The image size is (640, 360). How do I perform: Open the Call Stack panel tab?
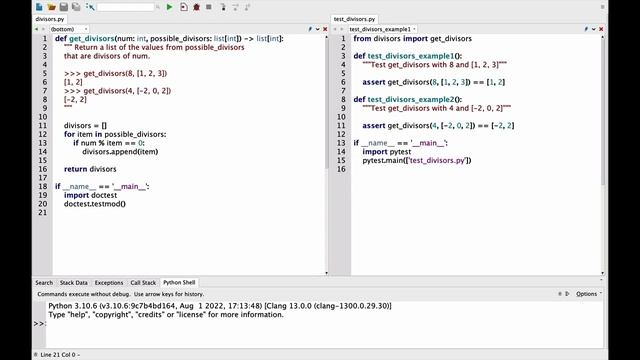click(x=143, y=282)
